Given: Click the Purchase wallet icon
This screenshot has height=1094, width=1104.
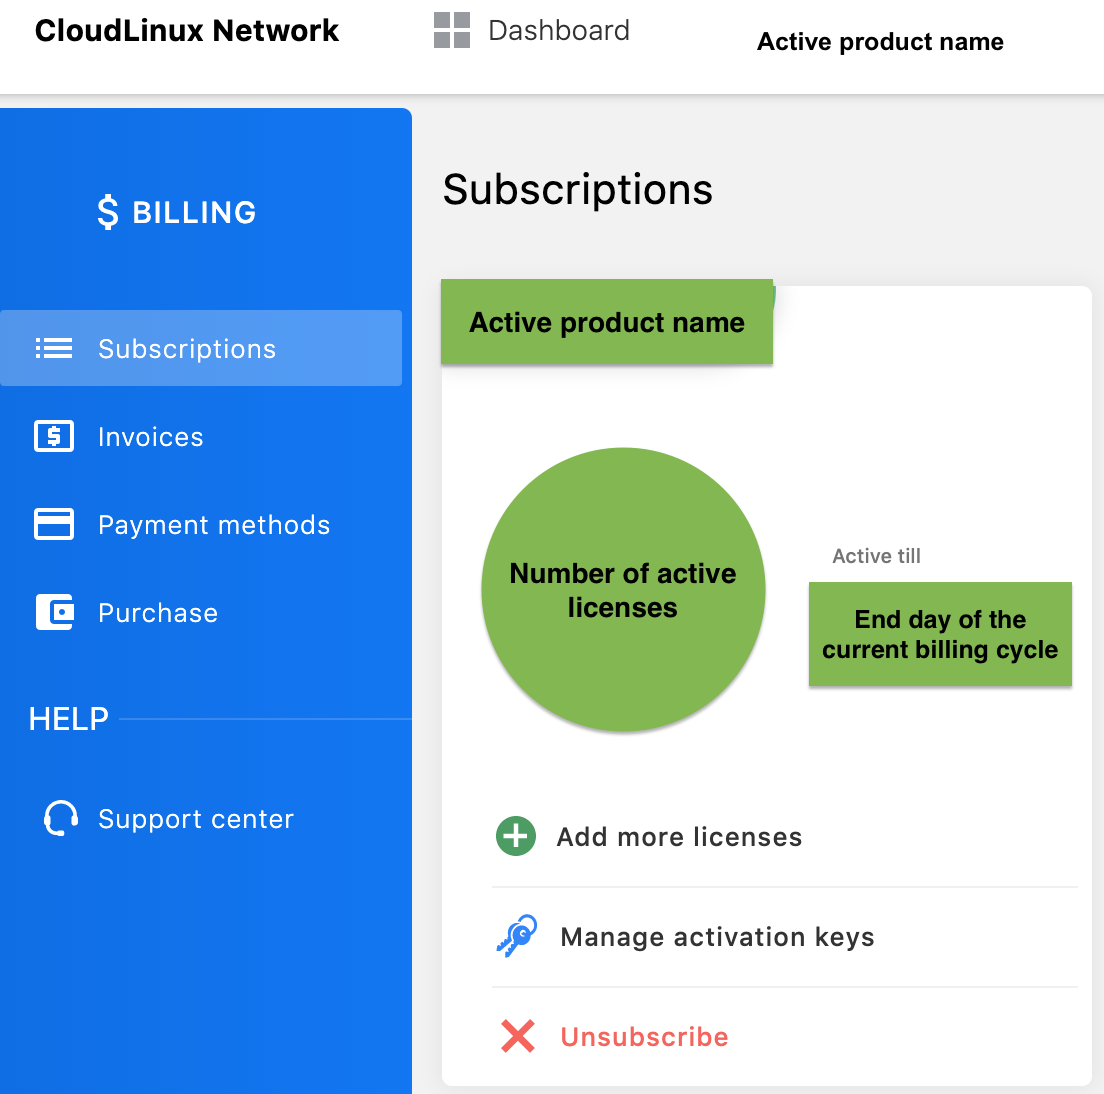Looking at the screenshot, I should pyautogui.click(x=55, y=612).
